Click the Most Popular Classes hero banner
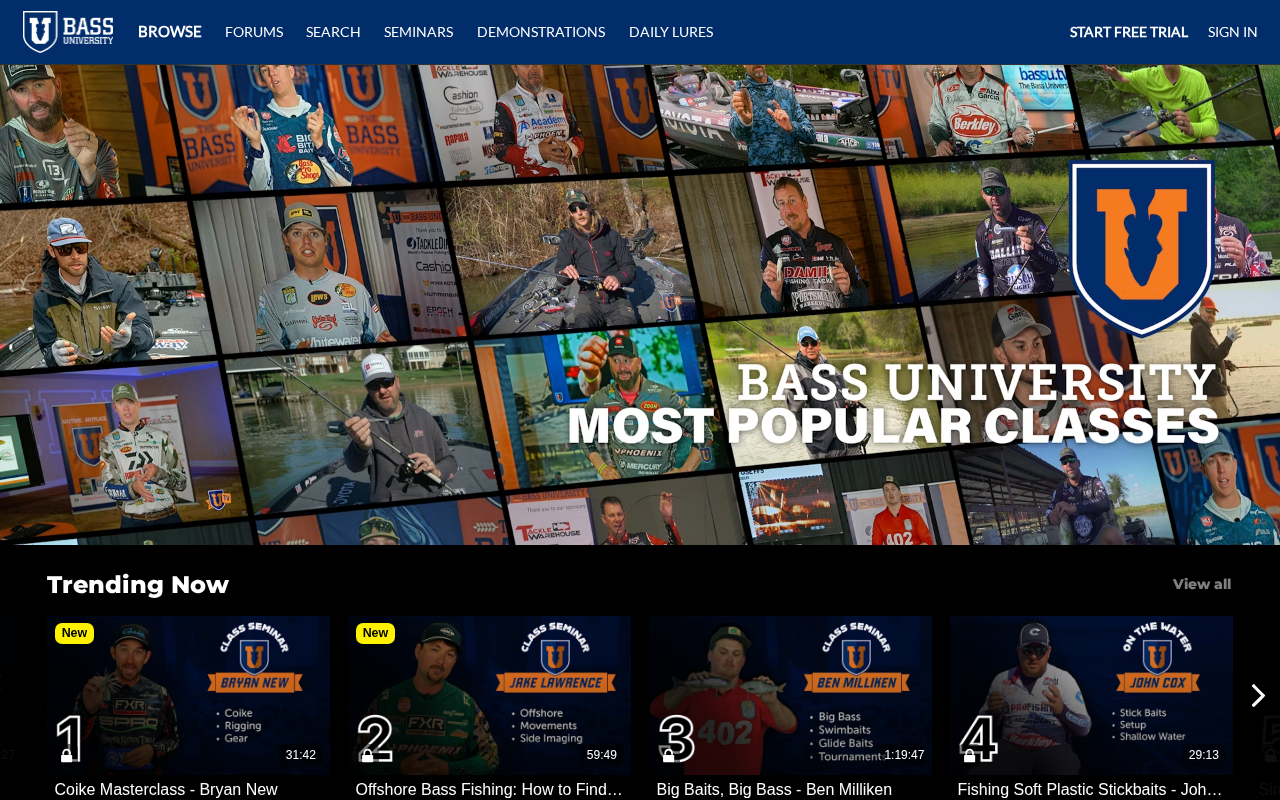 pyautogui.click(x=640, y=305)
